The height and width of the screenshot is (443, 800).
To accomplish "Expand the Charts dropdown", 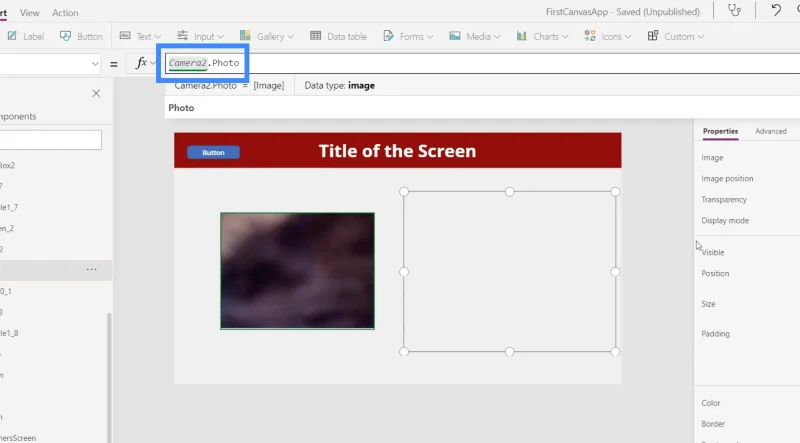I will [x=542, y=36].
